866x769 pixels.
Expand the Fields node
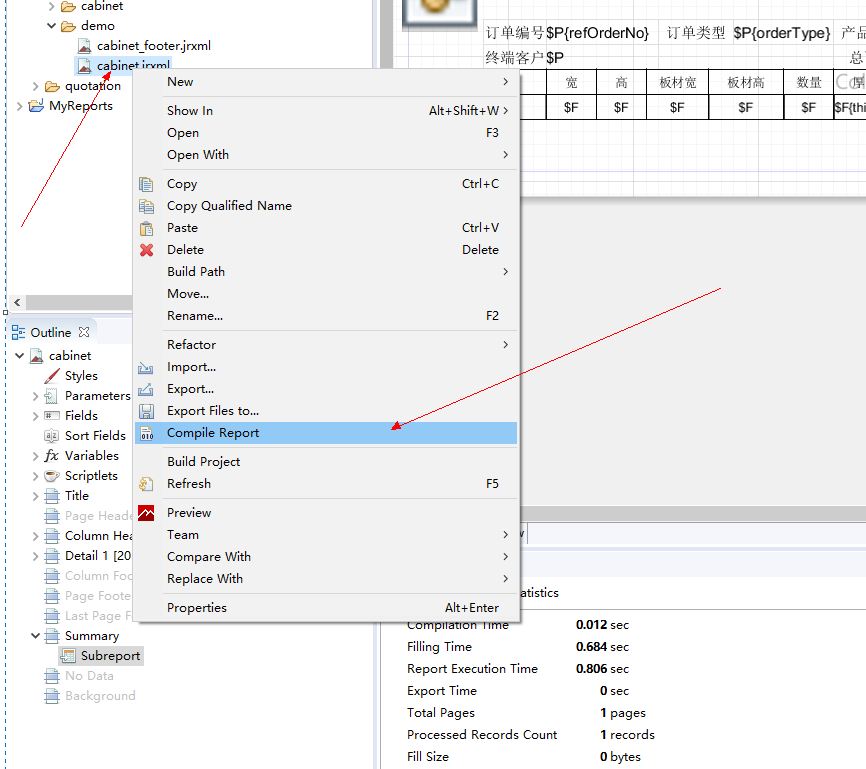(x=35, y=416)
